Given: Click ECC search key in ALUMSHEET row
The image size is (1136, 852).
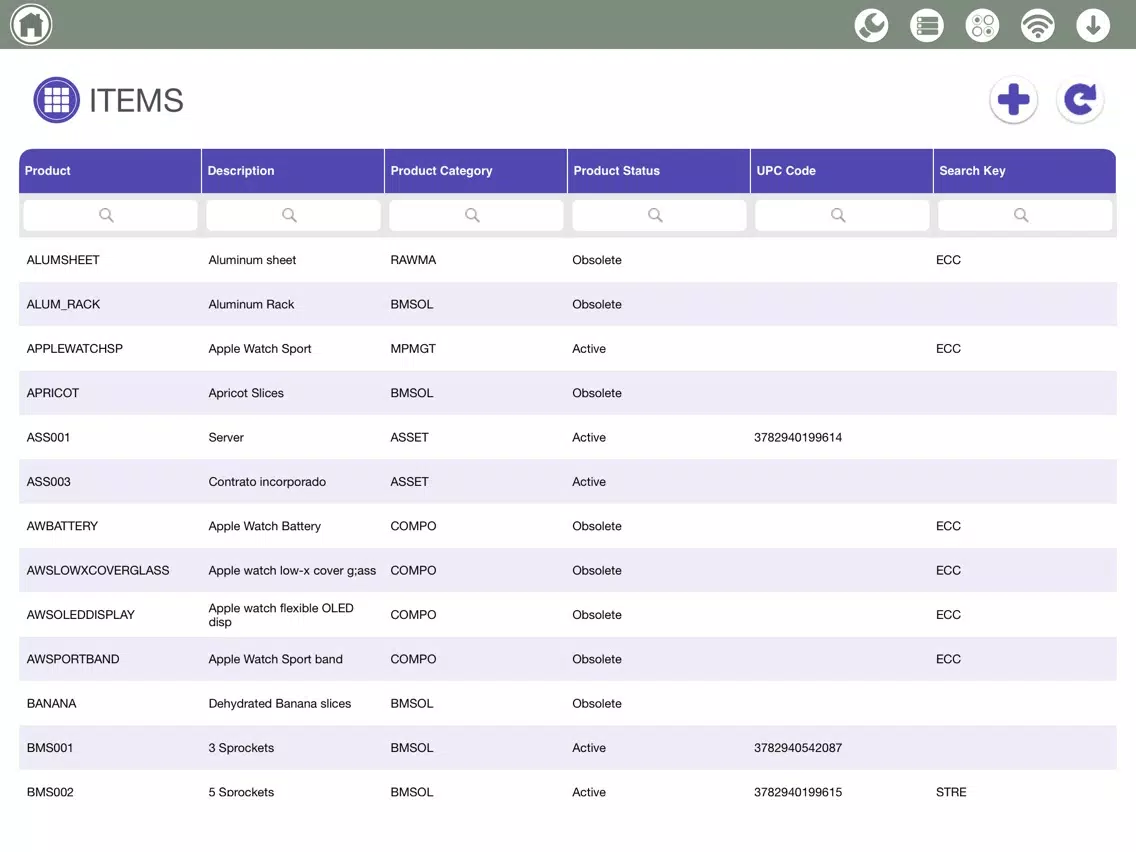Looking at the screenshot, I should (x=948, y=260).
